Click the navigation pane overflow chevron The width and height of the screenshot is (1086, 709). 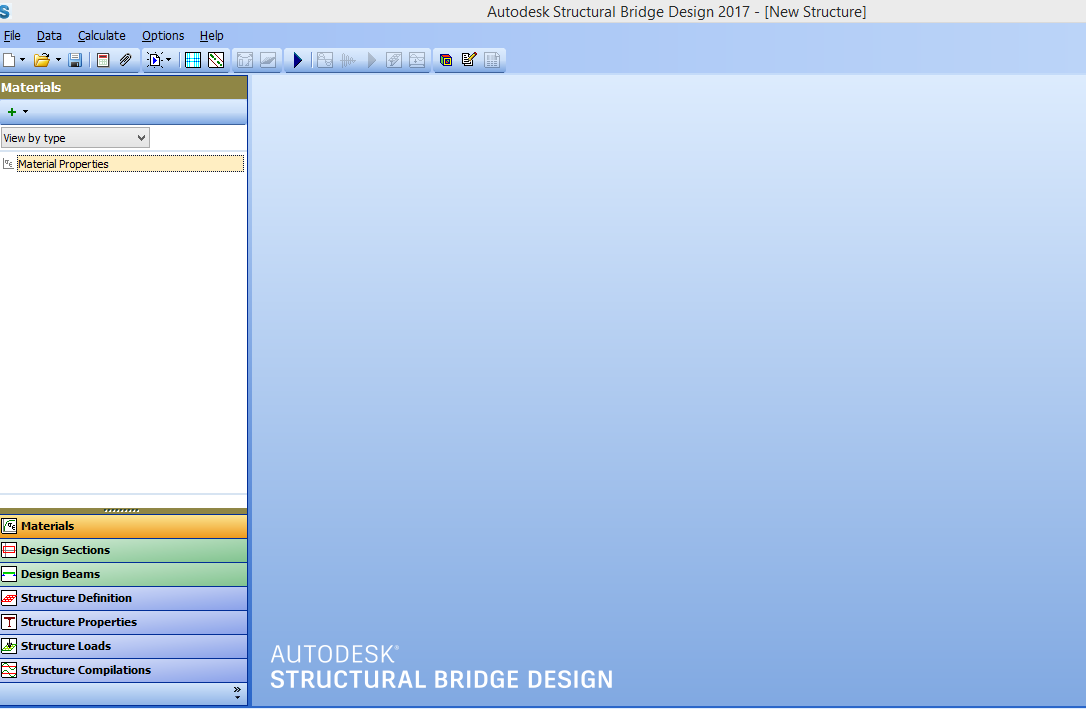tap(237, 693)
